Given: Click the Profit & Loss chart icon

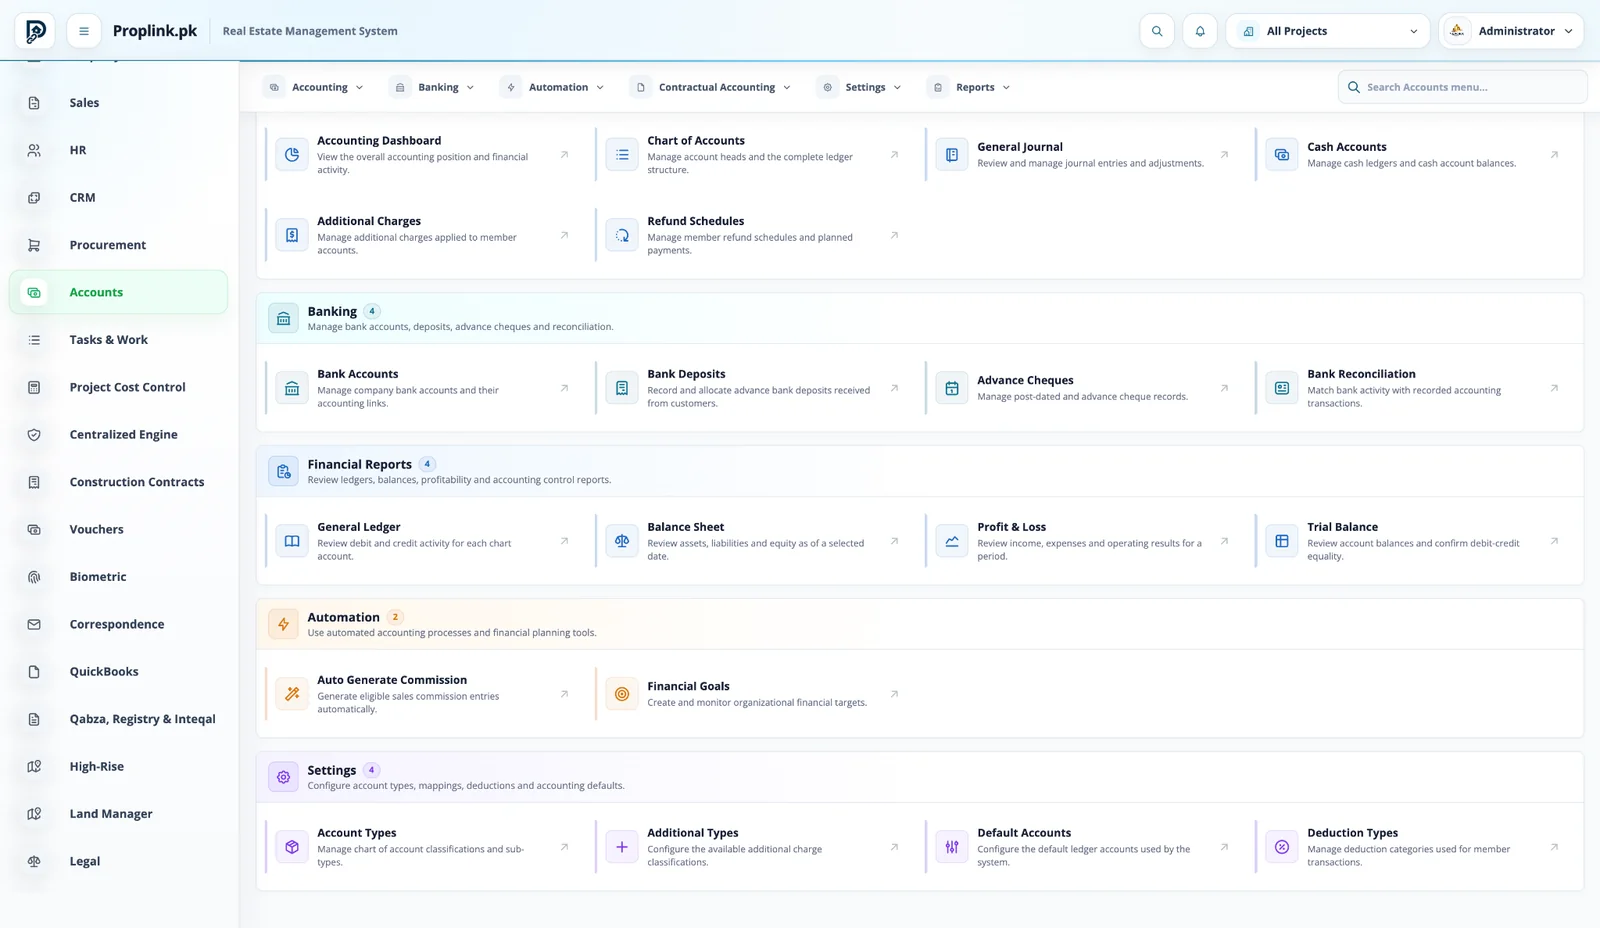Looking at the screenshot, I should 952,541.
